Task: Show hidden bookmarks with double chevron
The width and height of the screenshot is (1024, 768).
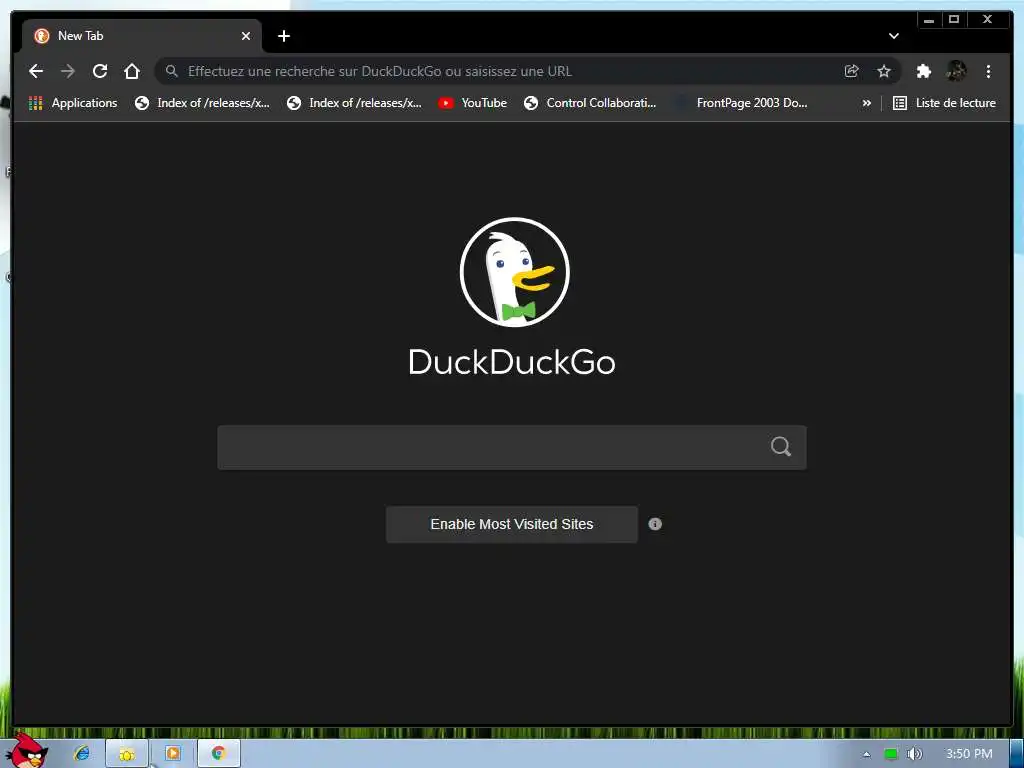Action: (x=867, y=103)
